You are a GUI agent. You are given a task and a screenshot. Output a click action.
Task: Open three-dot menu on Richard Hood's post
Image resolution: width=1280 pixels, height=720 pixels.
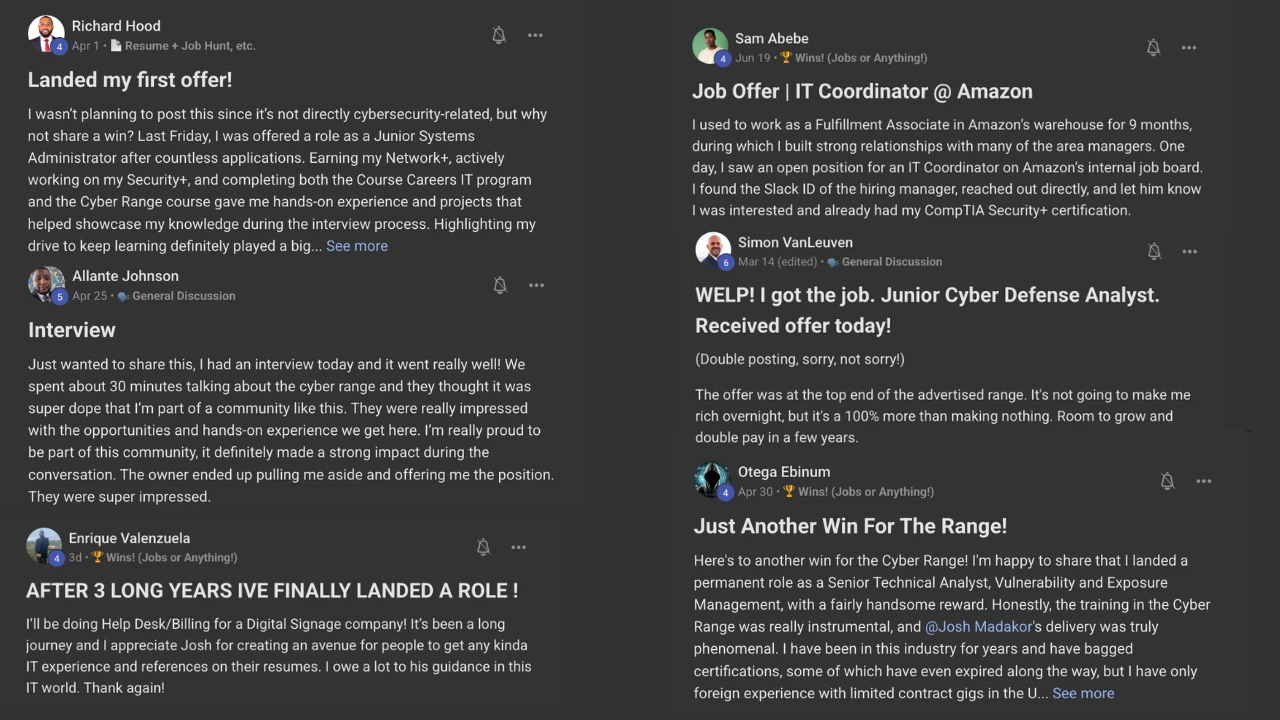point(536,36)
